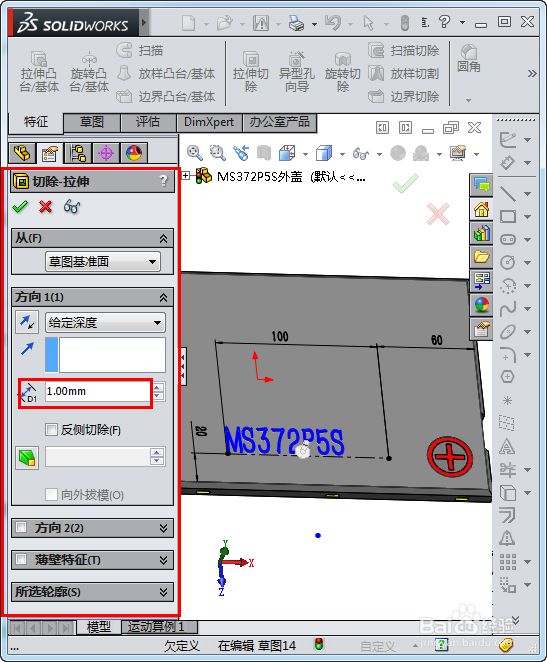Select the Circle sketch tool
Viewport: 547px width, 662px height.
click(508, 263)
